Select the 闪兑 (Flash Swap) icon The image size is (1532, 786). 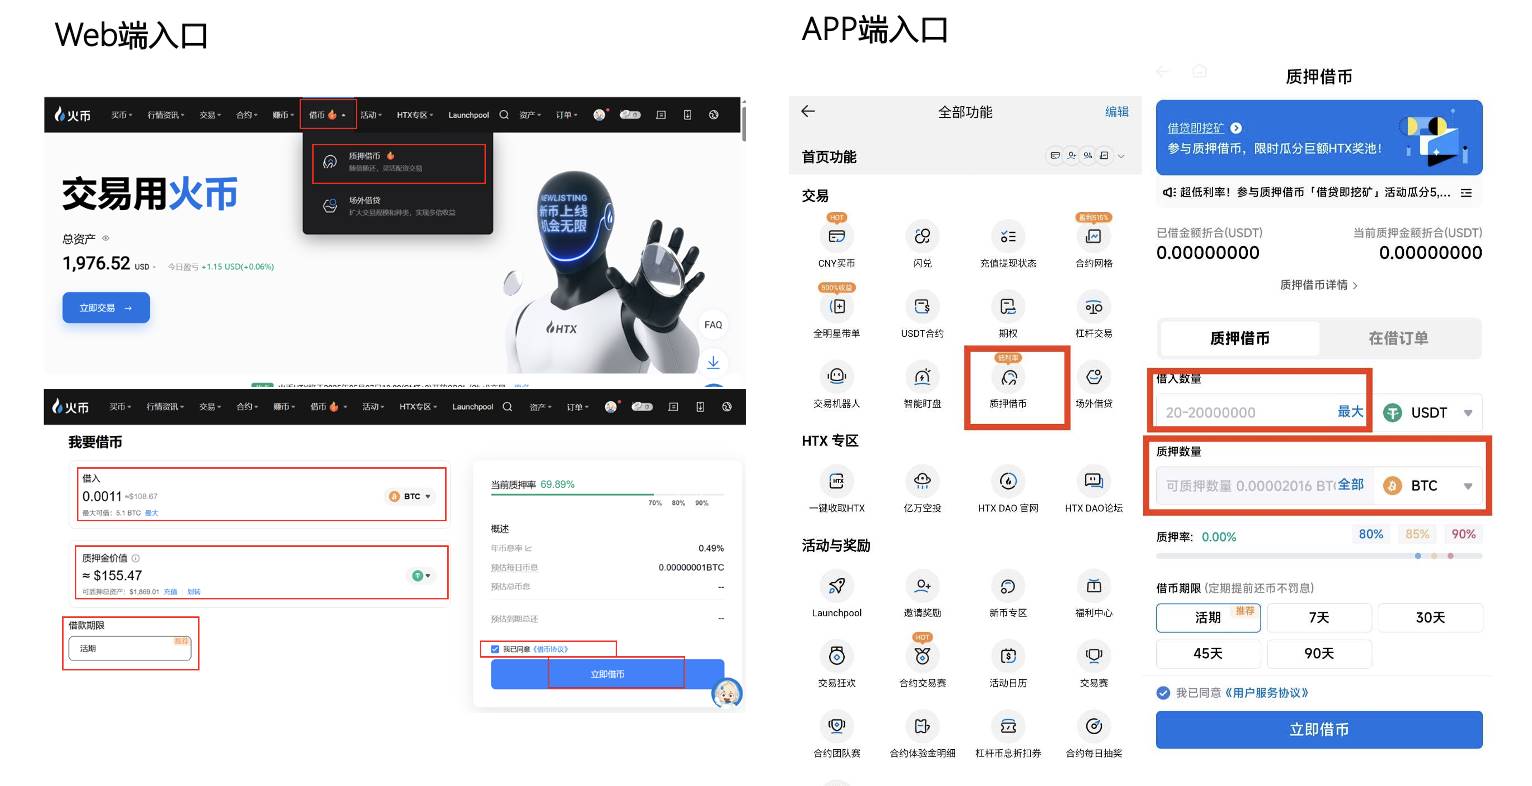(x=922, y=235)
